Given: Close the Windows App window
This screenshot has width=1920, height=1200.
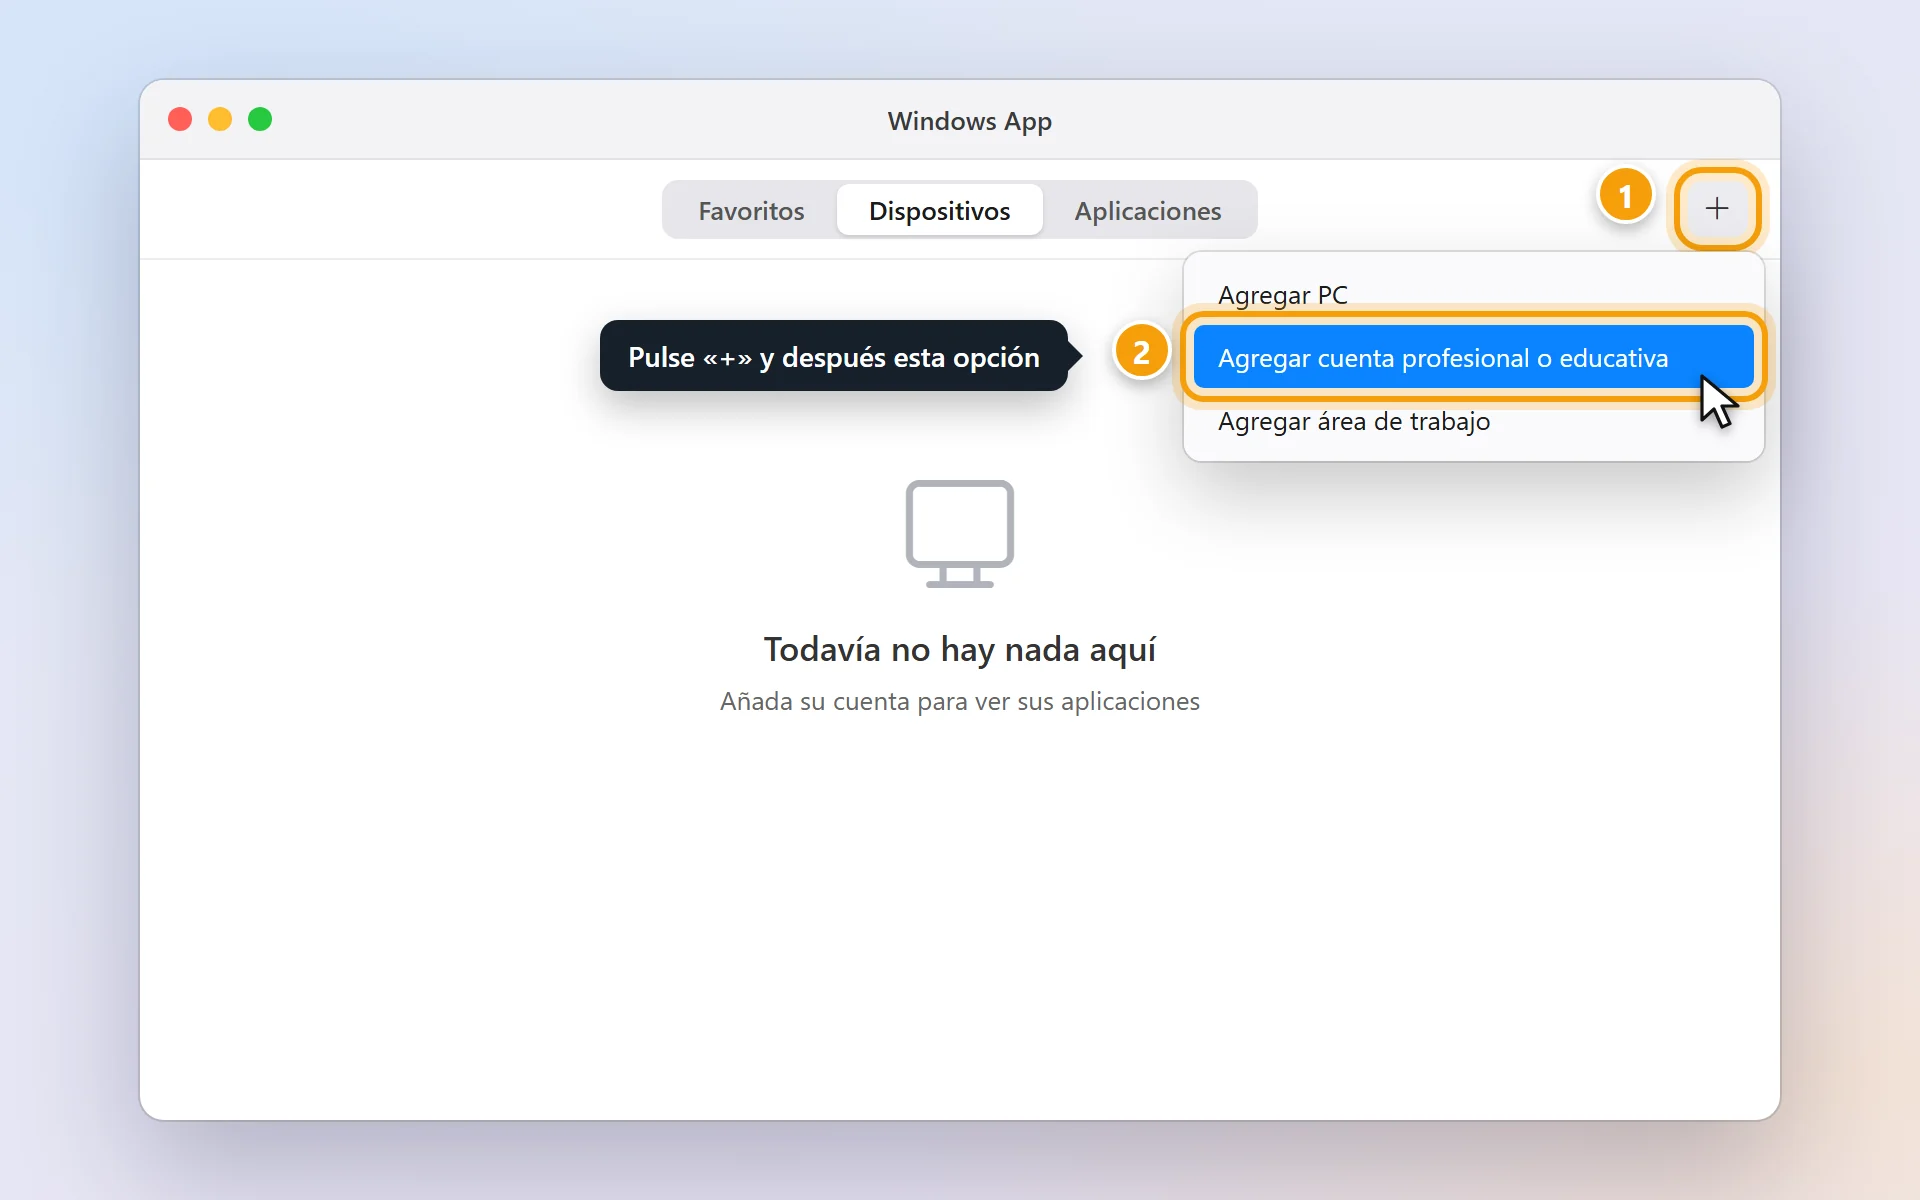Looking at the screenshot, I should click(180, 119).
